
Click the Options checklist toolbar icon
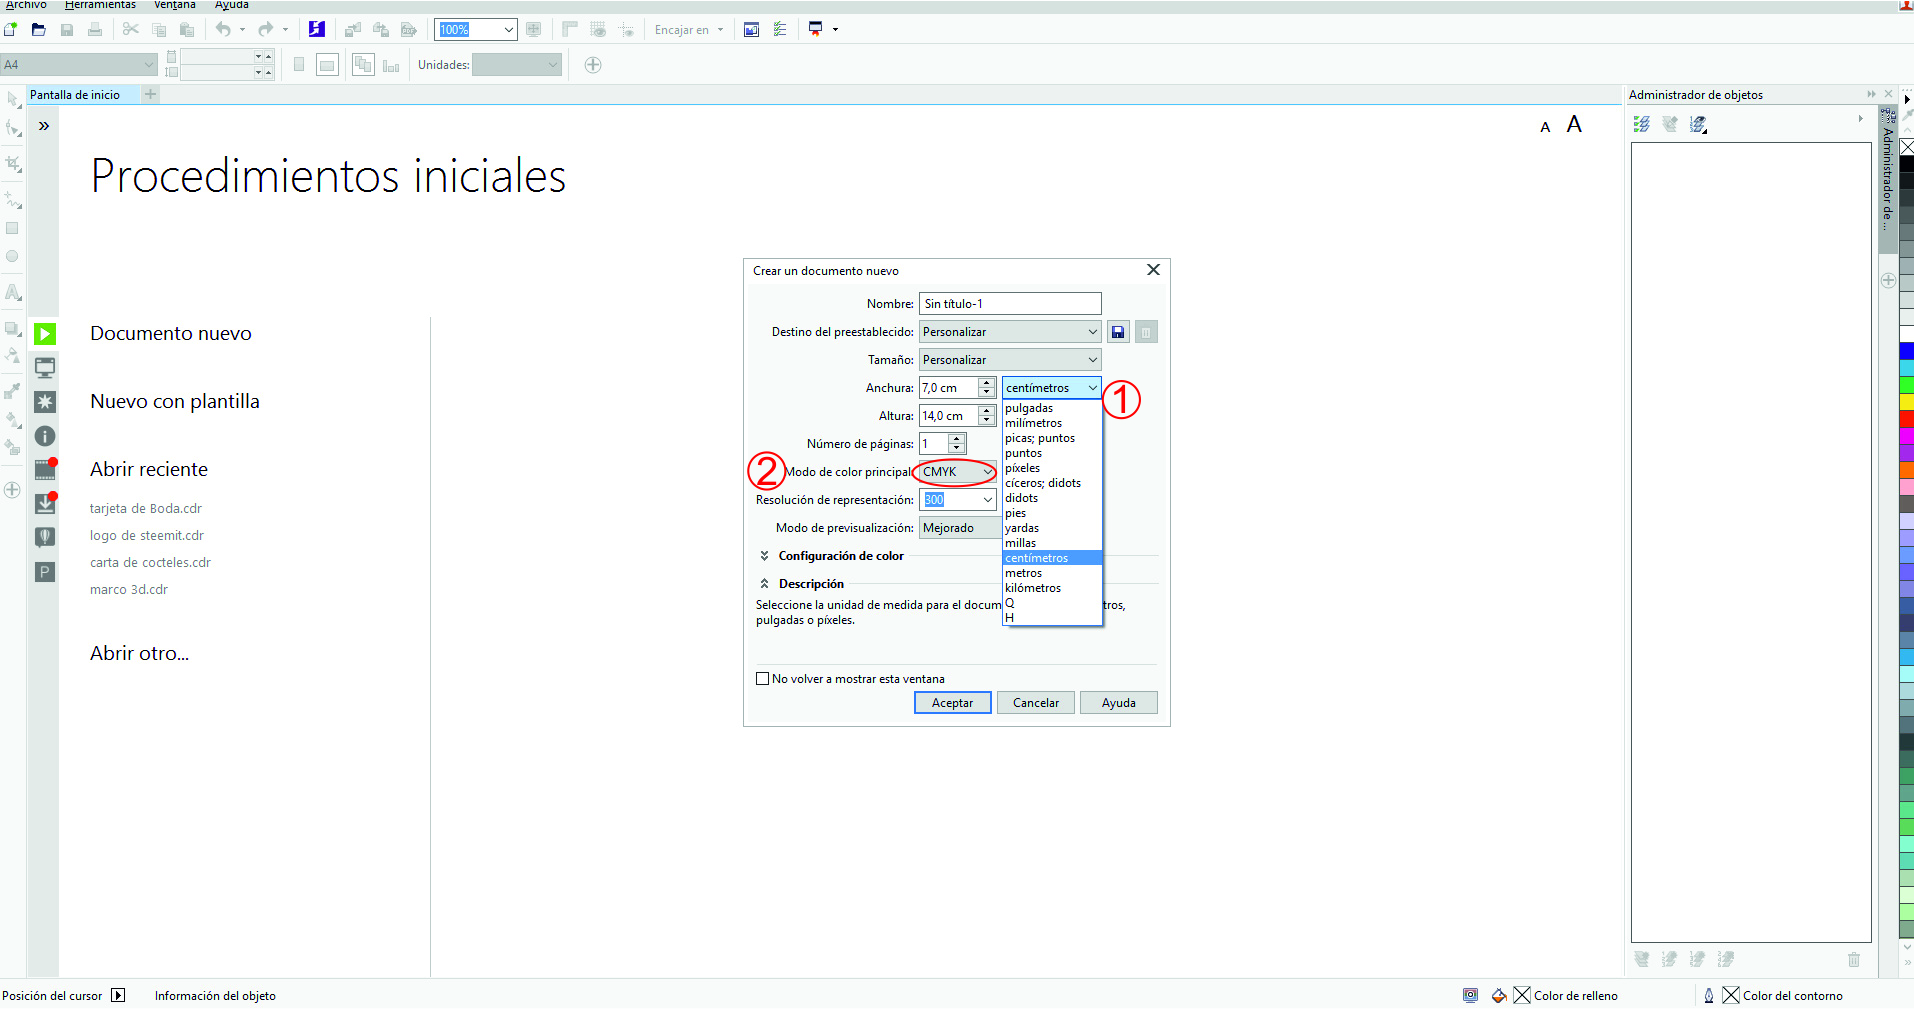tap(780, 29)
